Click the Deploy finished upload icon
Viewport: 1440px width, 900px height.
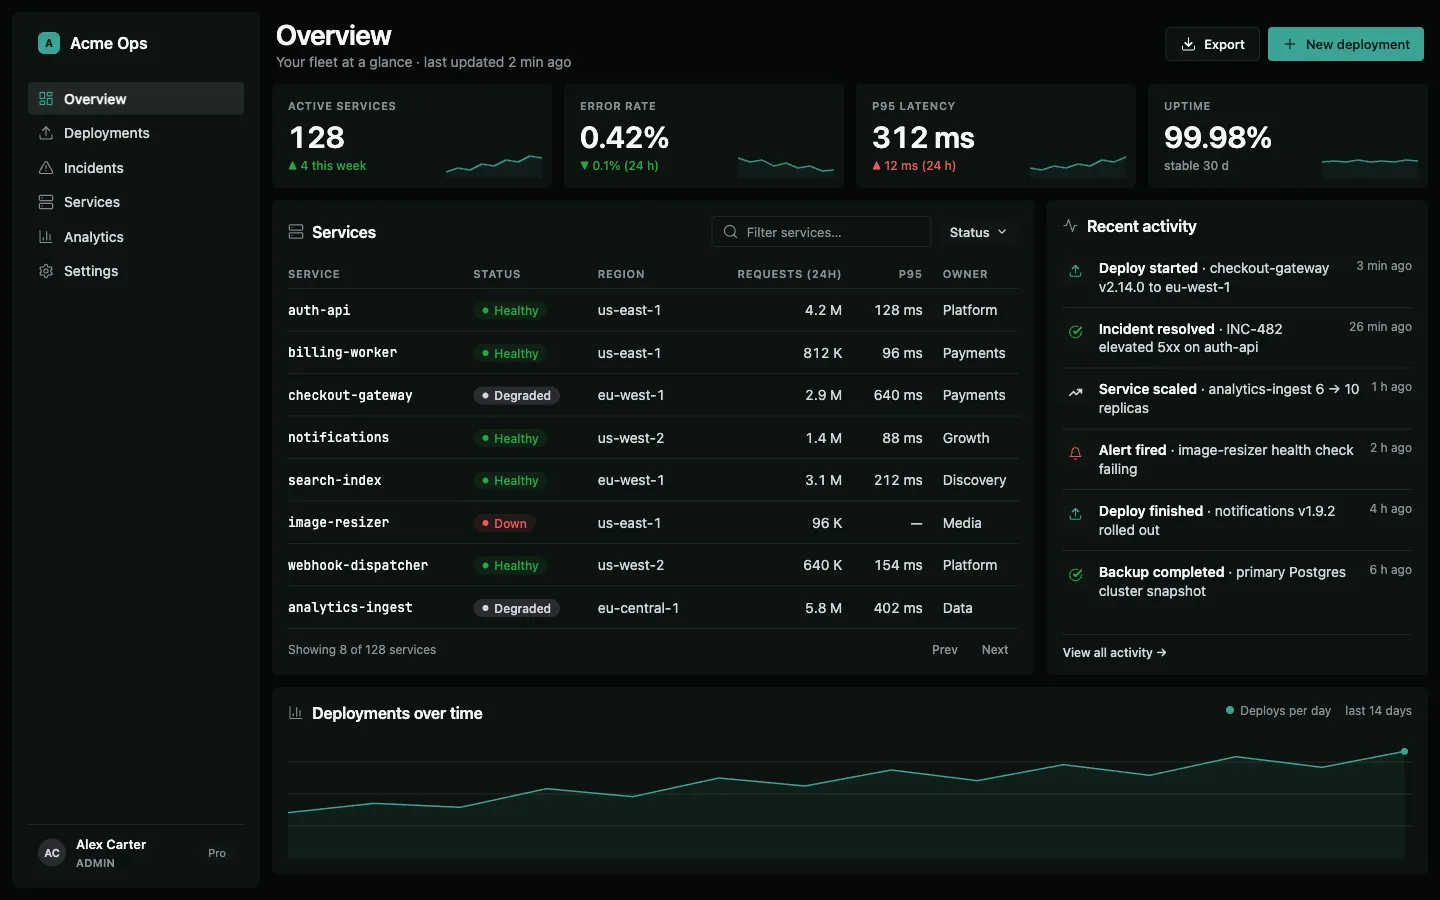[1076, 514]
